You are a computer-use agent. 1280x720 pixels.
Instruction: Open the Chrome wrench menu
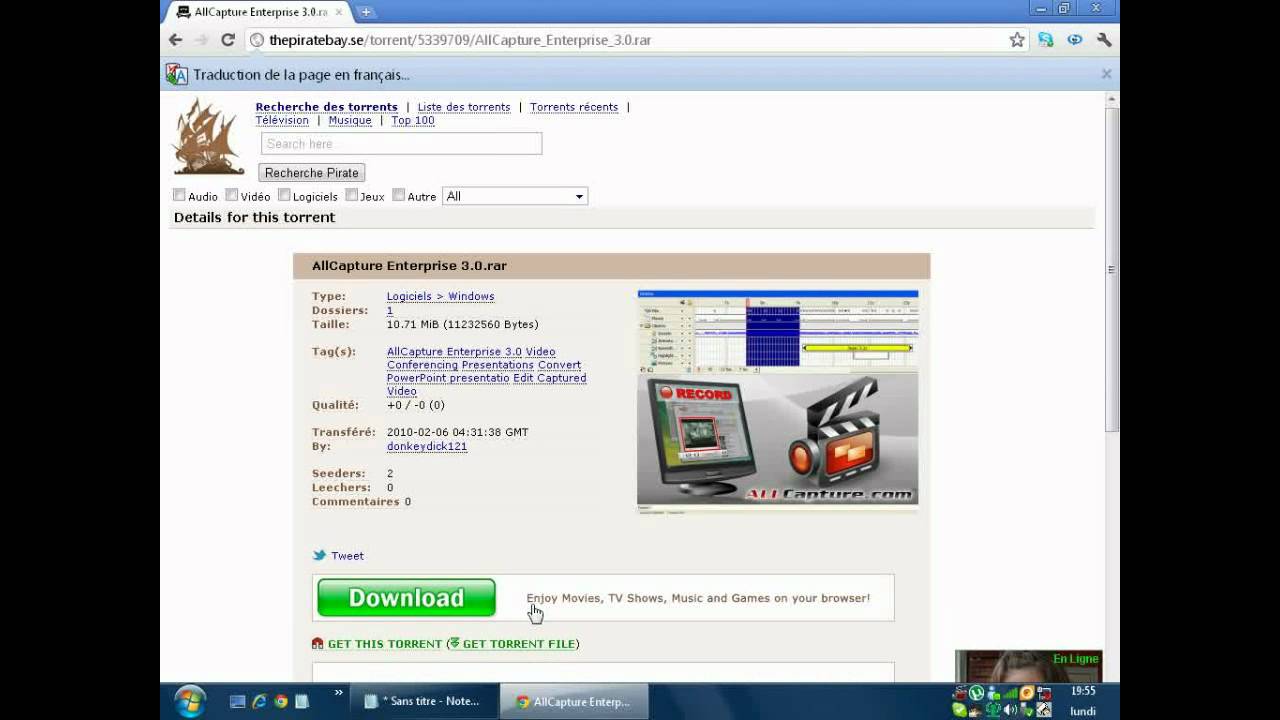point(1104,40)
